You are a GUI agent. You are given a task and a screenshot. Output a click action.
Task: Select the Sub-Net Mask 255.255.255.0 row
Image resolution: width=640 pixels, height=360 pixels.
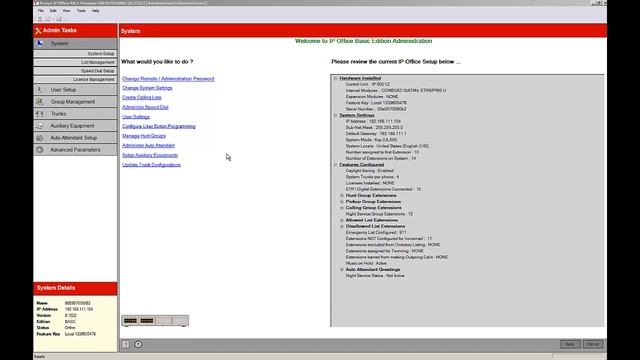(374, 127)
